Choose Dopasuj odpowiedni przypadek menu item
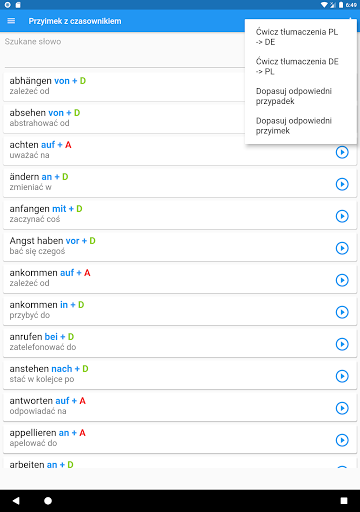360x512 pixels. click(301, 96)
